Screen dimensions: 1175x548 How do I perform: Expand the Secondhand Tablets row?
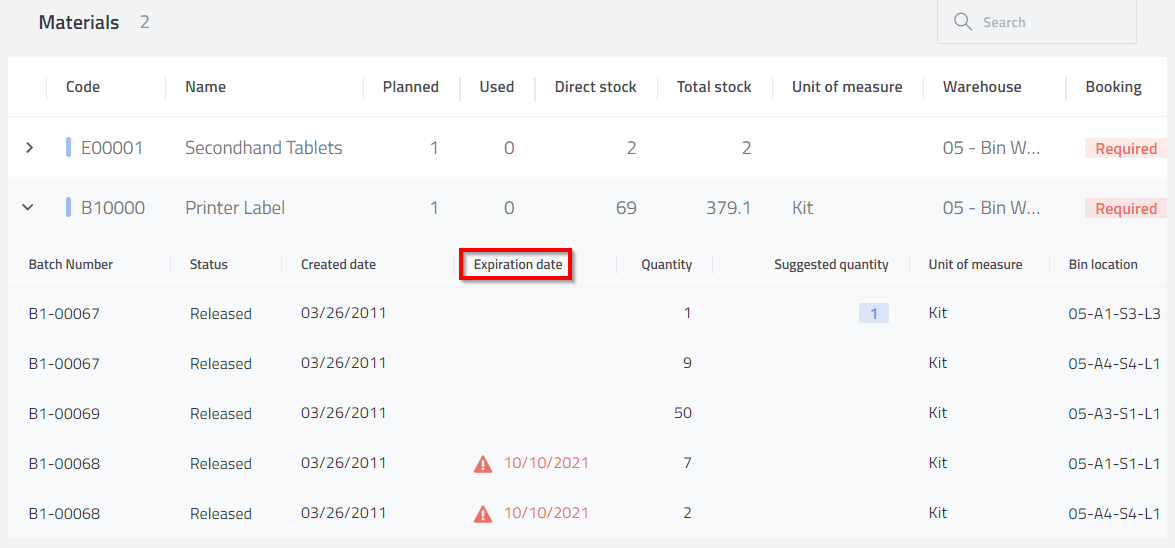click(29, 148)
